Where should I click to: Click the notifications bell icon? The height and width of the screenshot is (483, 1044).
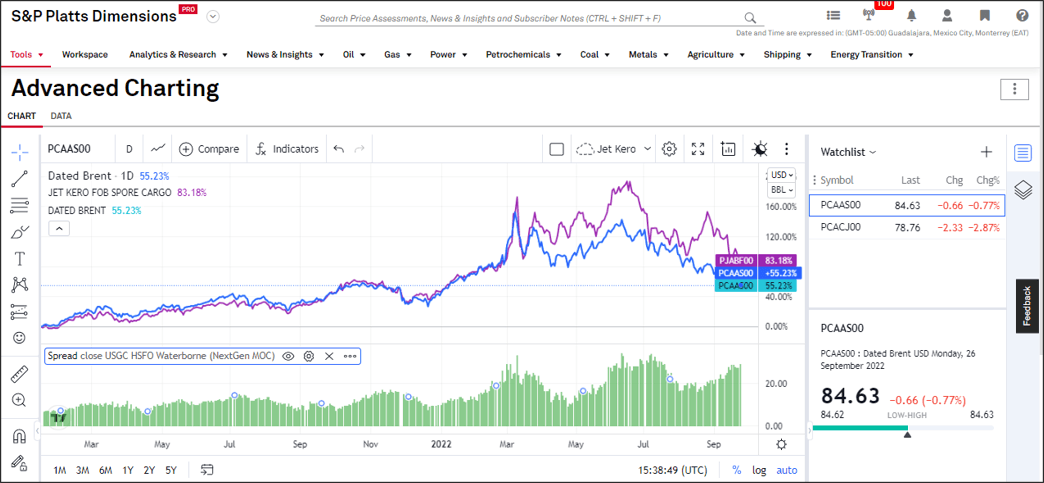[x=911, y=16]
